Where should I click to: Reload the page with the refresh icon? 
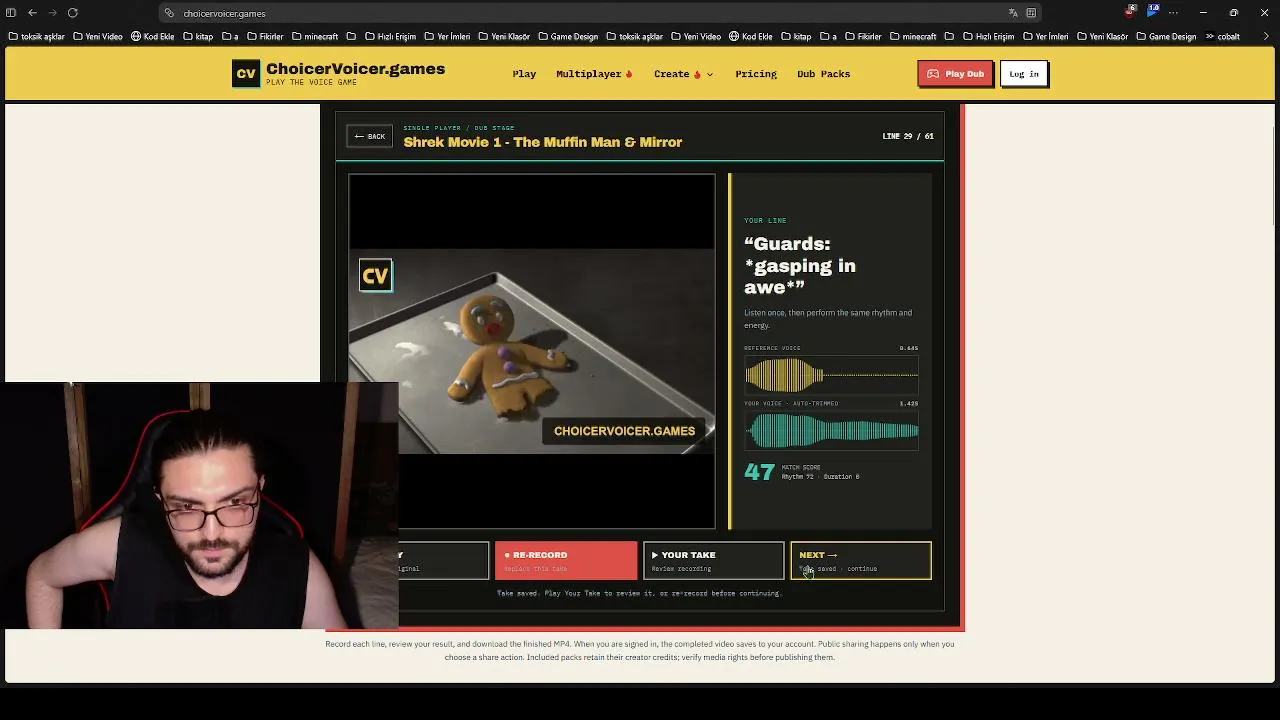point(73,13)
